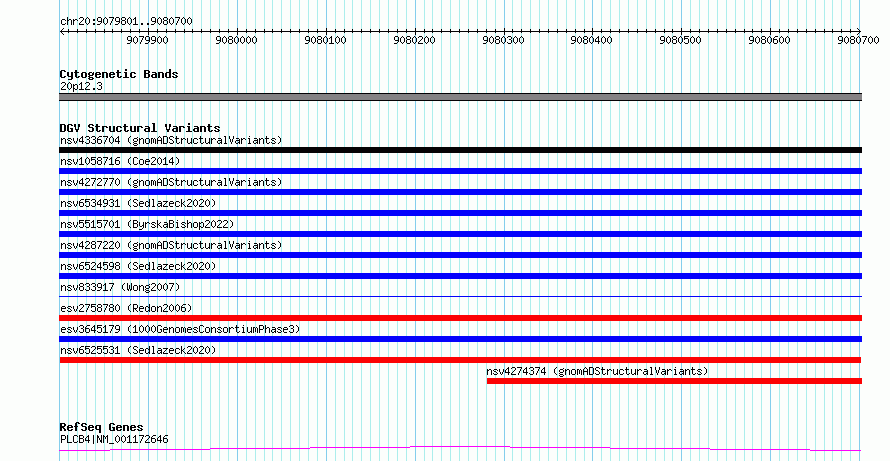
Task: Select the Cytogenetic Bands track heading
Action: (119, 74)
